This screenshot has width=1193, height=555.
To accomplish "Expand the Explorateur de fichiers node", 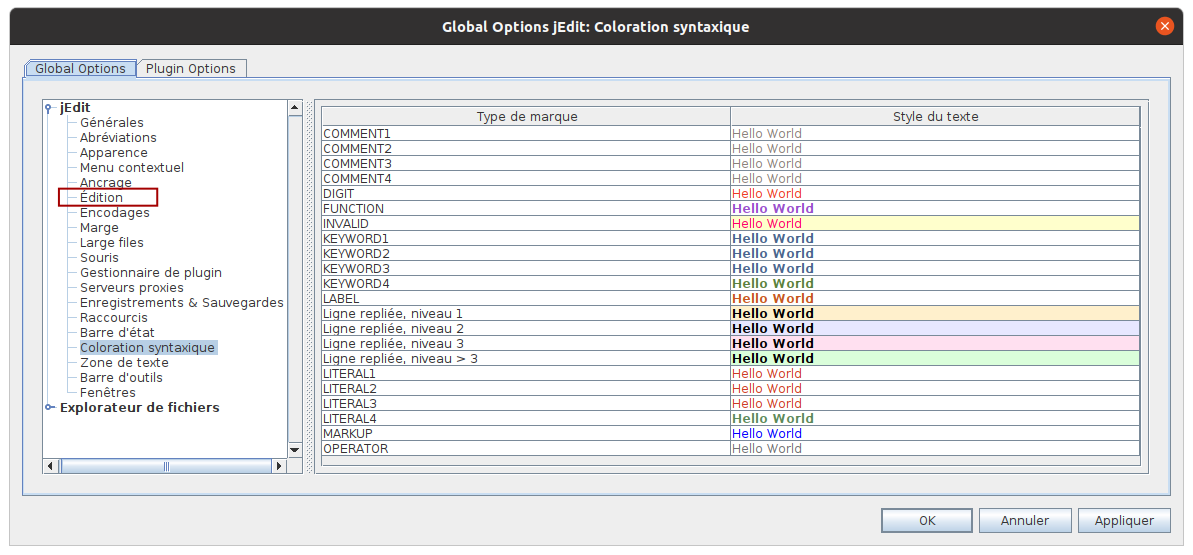I will (49, 408).
